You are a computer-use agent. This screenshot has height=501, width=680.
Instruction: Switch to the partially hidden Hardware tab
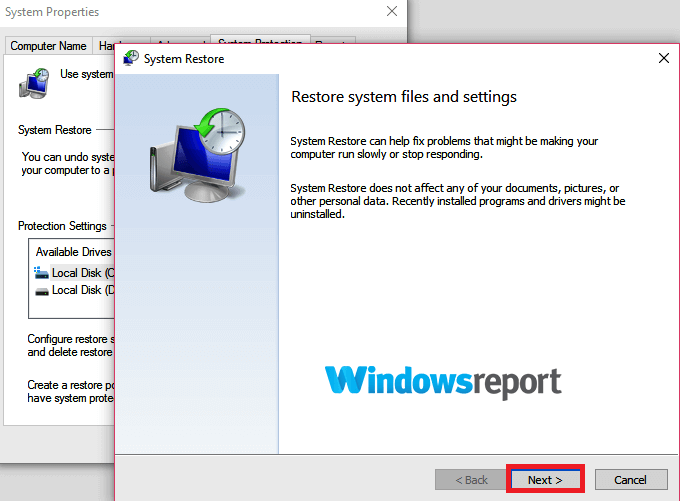pyautogui.click(x=104, y=46)
